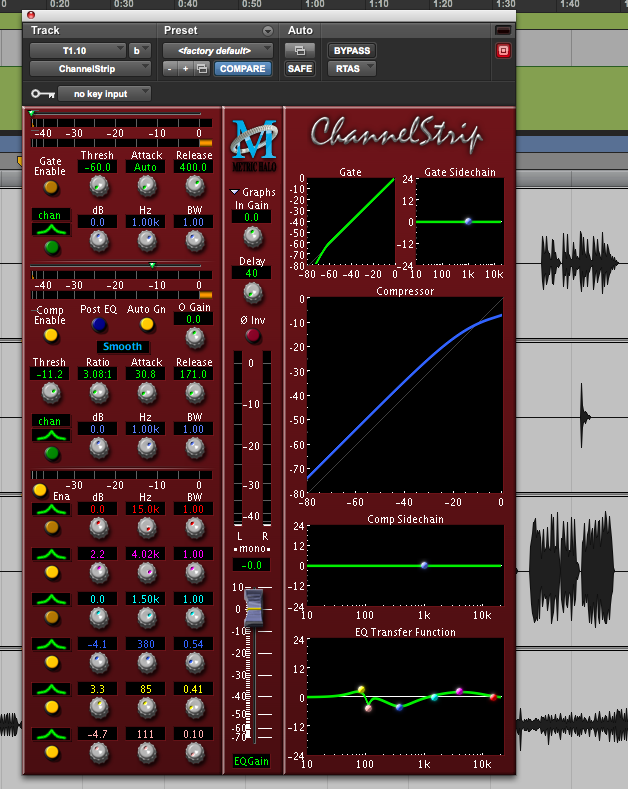Click the COMPARE button
628x789 pixels.
243,69
